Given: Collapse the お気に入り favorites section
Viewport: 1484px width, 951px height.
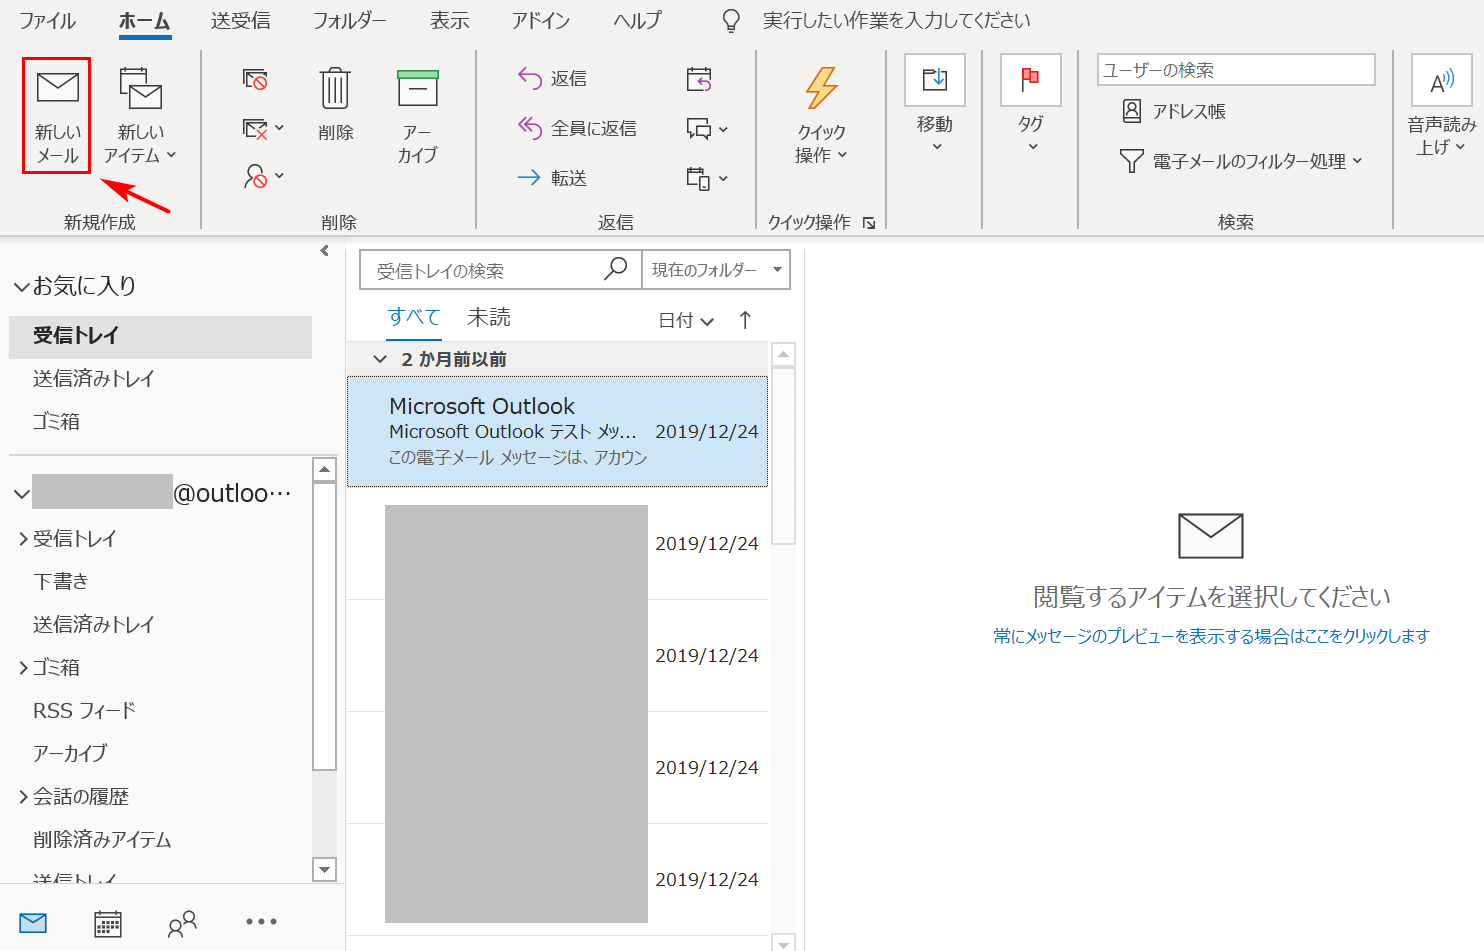Looking at the screenshot, I should coord(21,287).
